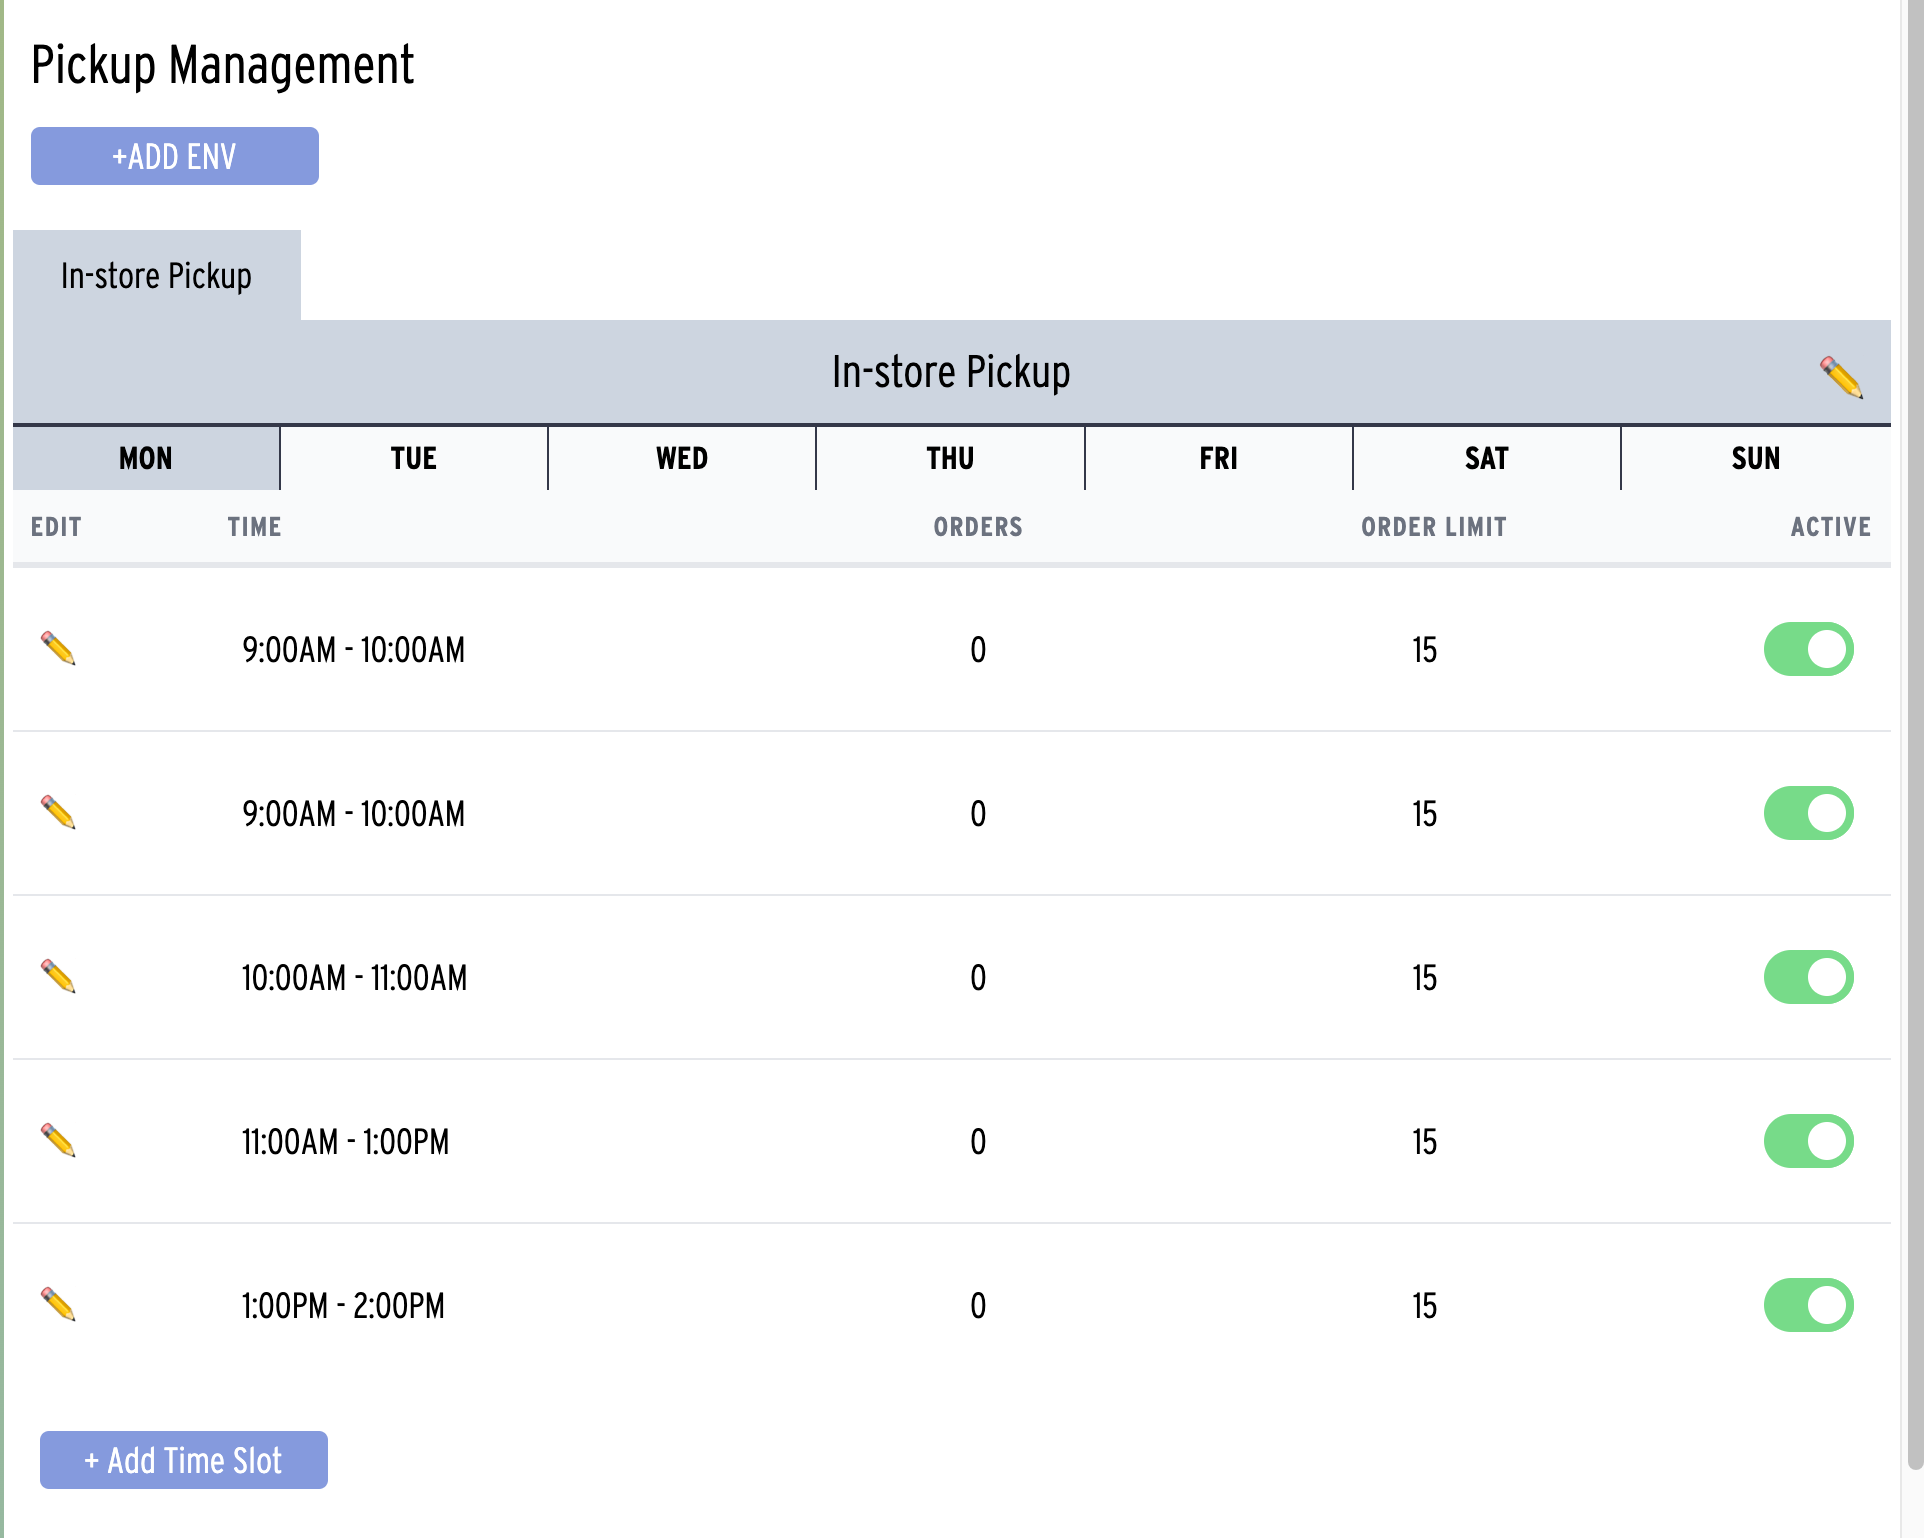
Task: View the SAT day tab
Action: 1486,458
